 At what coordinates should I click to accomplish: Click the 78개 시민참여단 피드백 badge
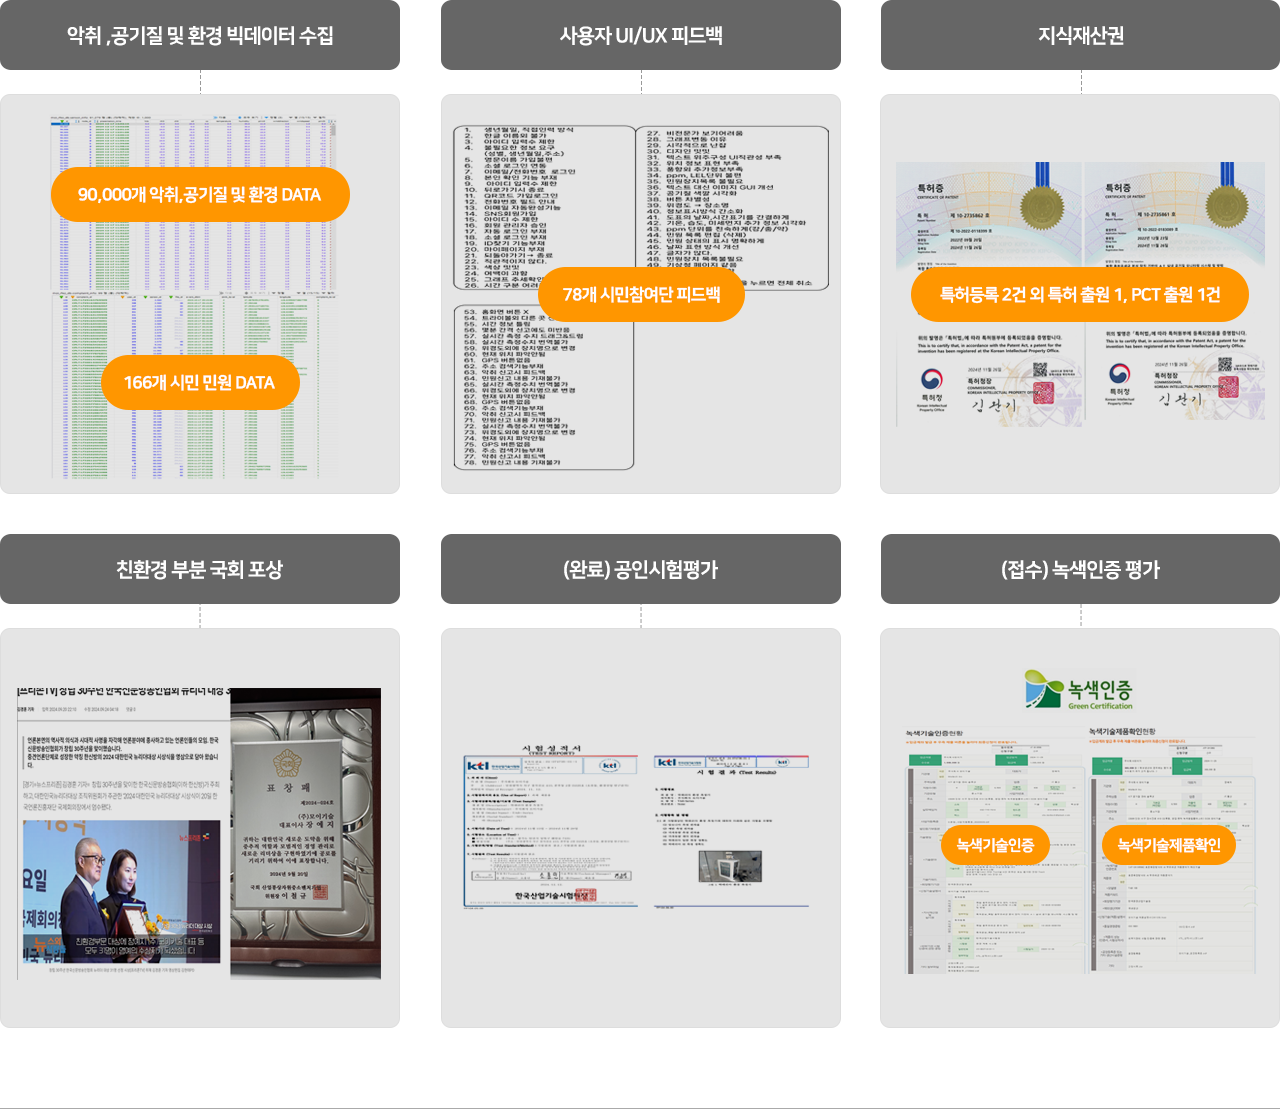(641, 294)
